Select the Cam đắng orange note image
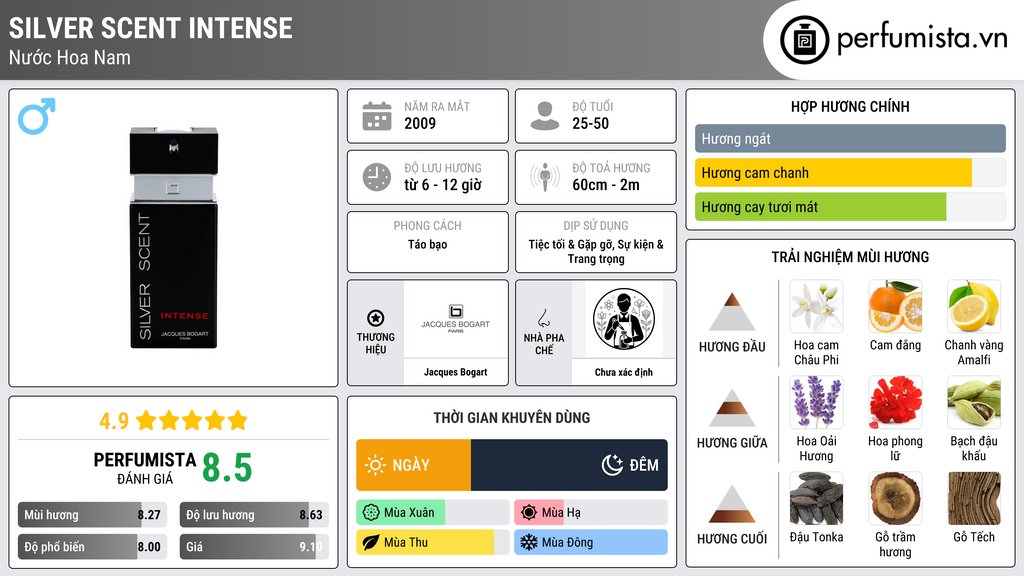The image size is (1024, 576). click(895, 306)
